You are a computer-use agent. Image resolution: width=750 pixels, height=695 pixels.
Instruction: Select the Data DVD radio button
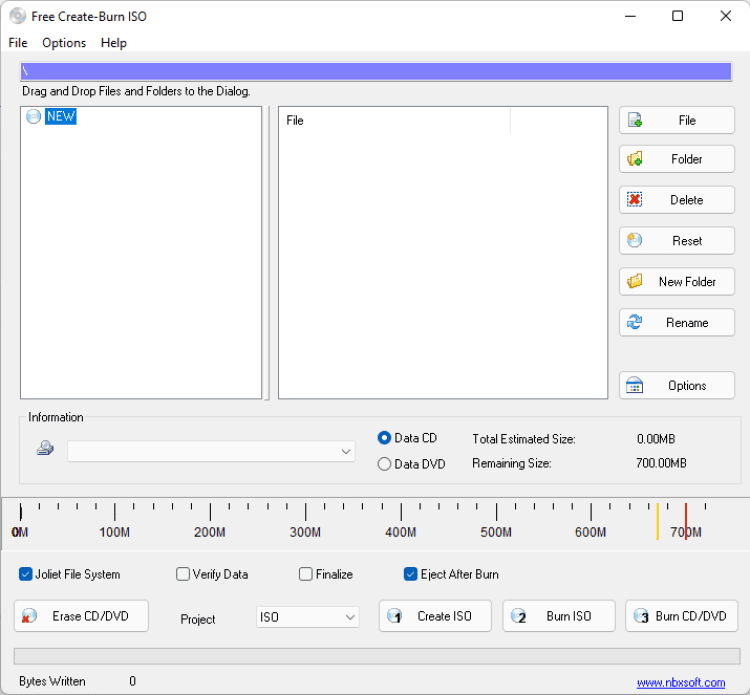pos(384,464)
